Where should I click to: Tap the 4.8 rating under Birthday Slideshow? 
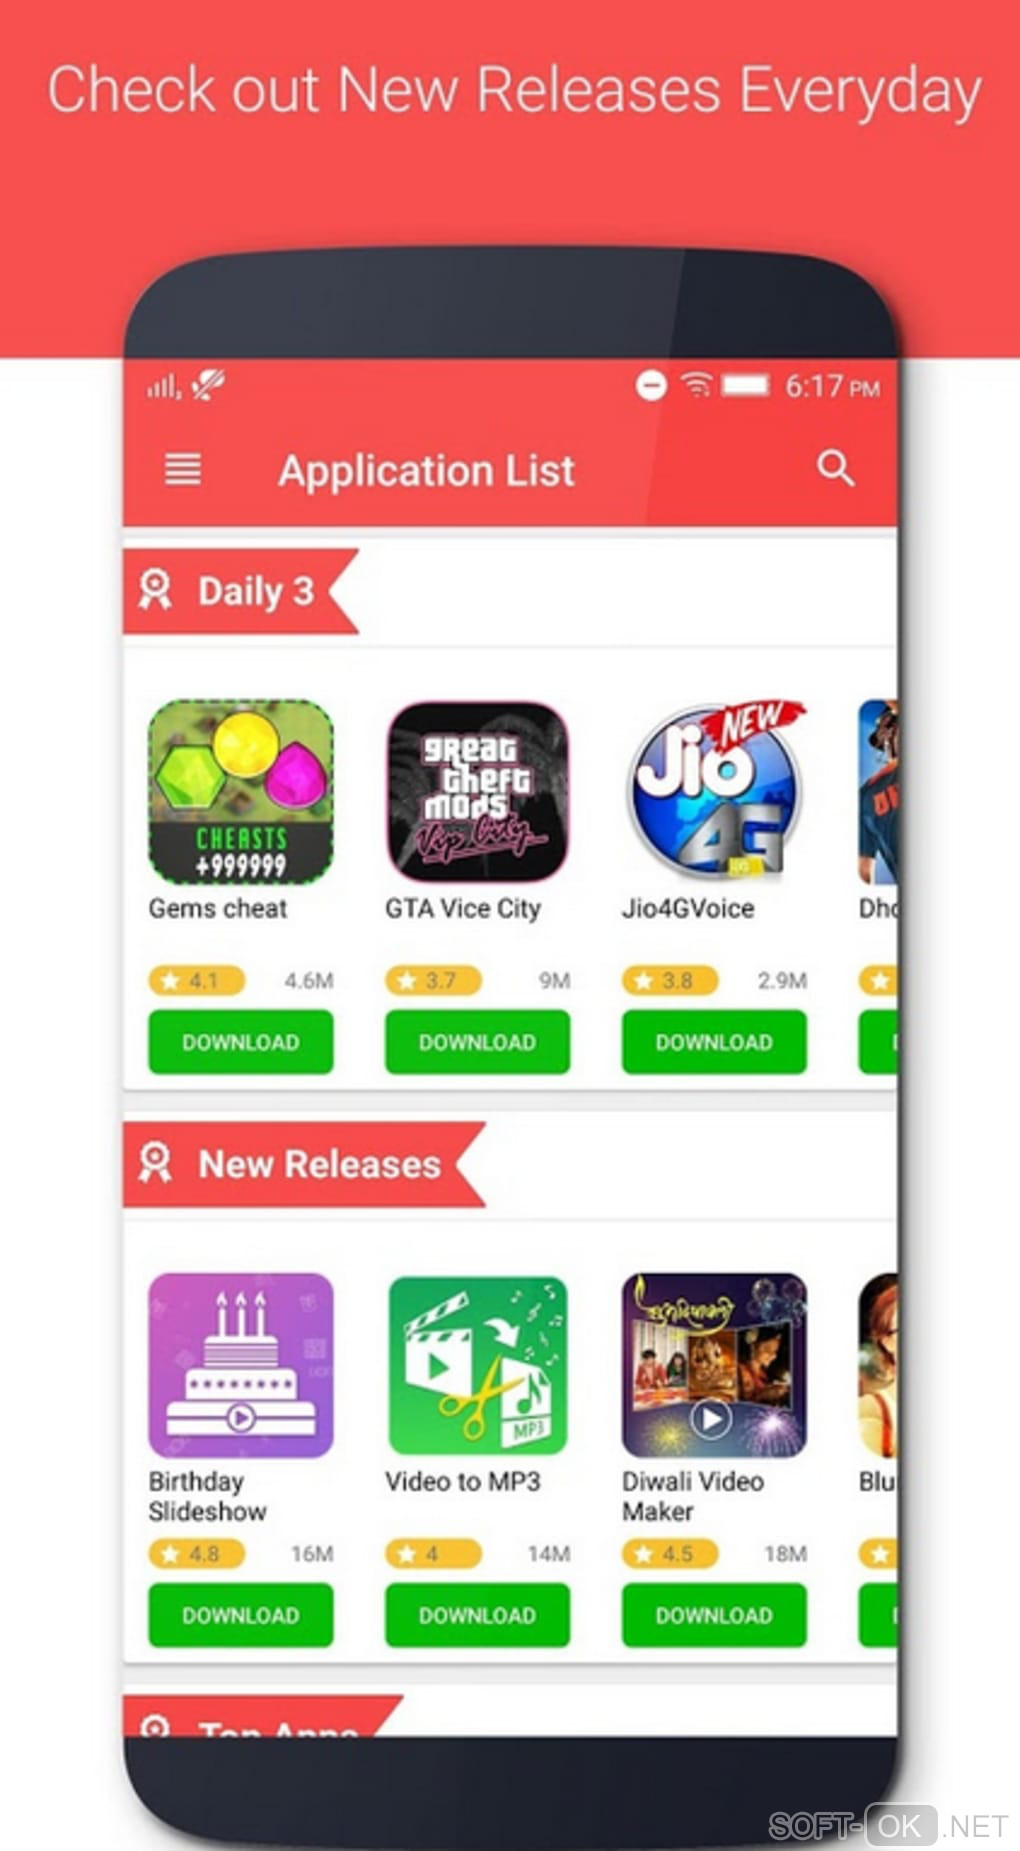click(x=197, y=1553)
